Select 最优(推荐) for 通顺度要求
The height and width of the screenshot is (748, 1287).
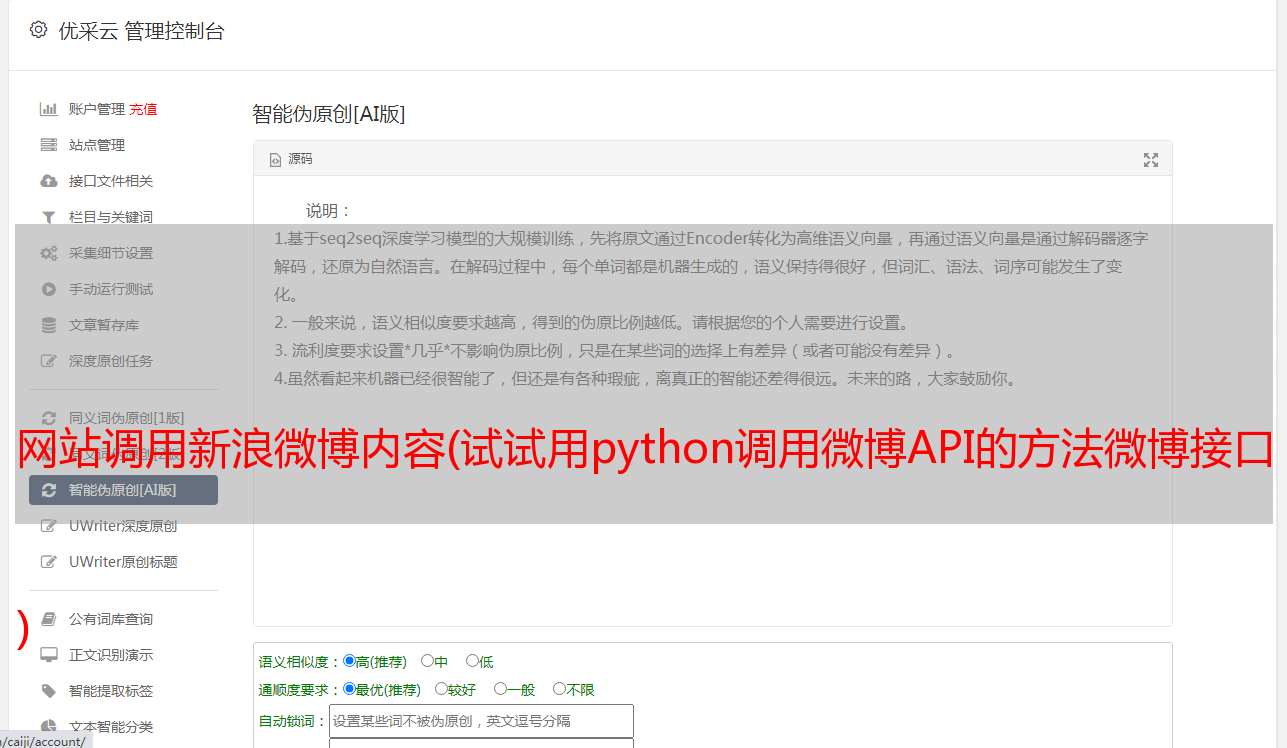(x=349, y=689)
